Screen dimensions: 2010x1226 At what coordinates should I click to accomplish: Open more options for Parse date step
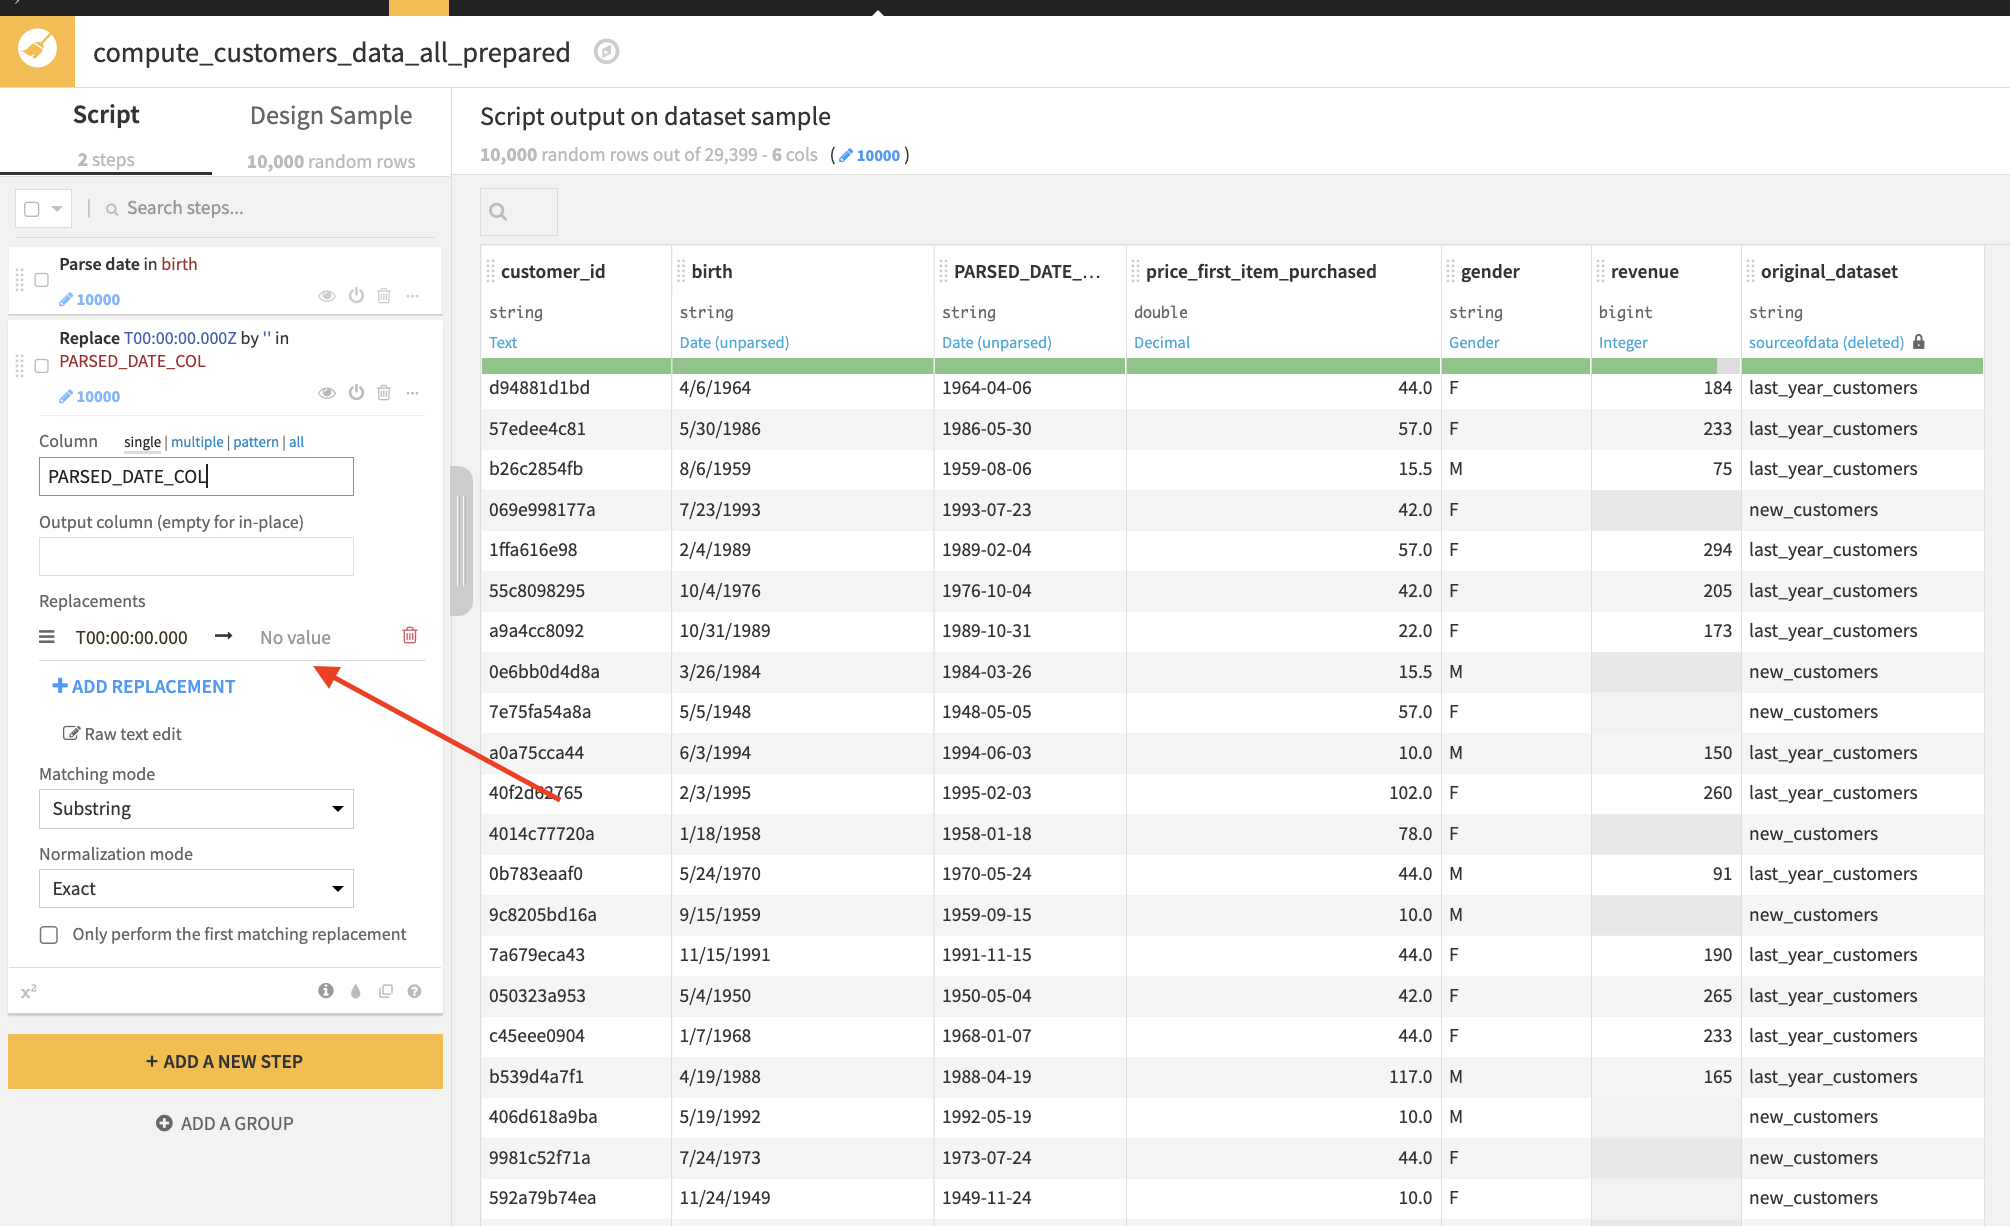pos(413,296)
